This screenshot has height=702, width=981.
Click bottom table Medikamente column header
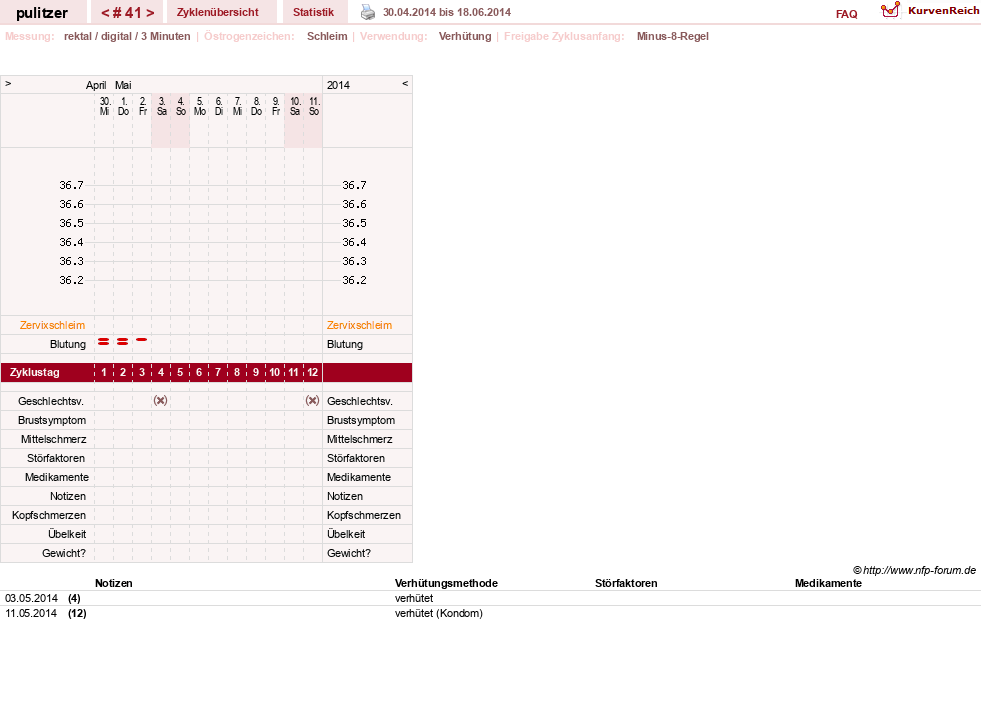[828, 583]
